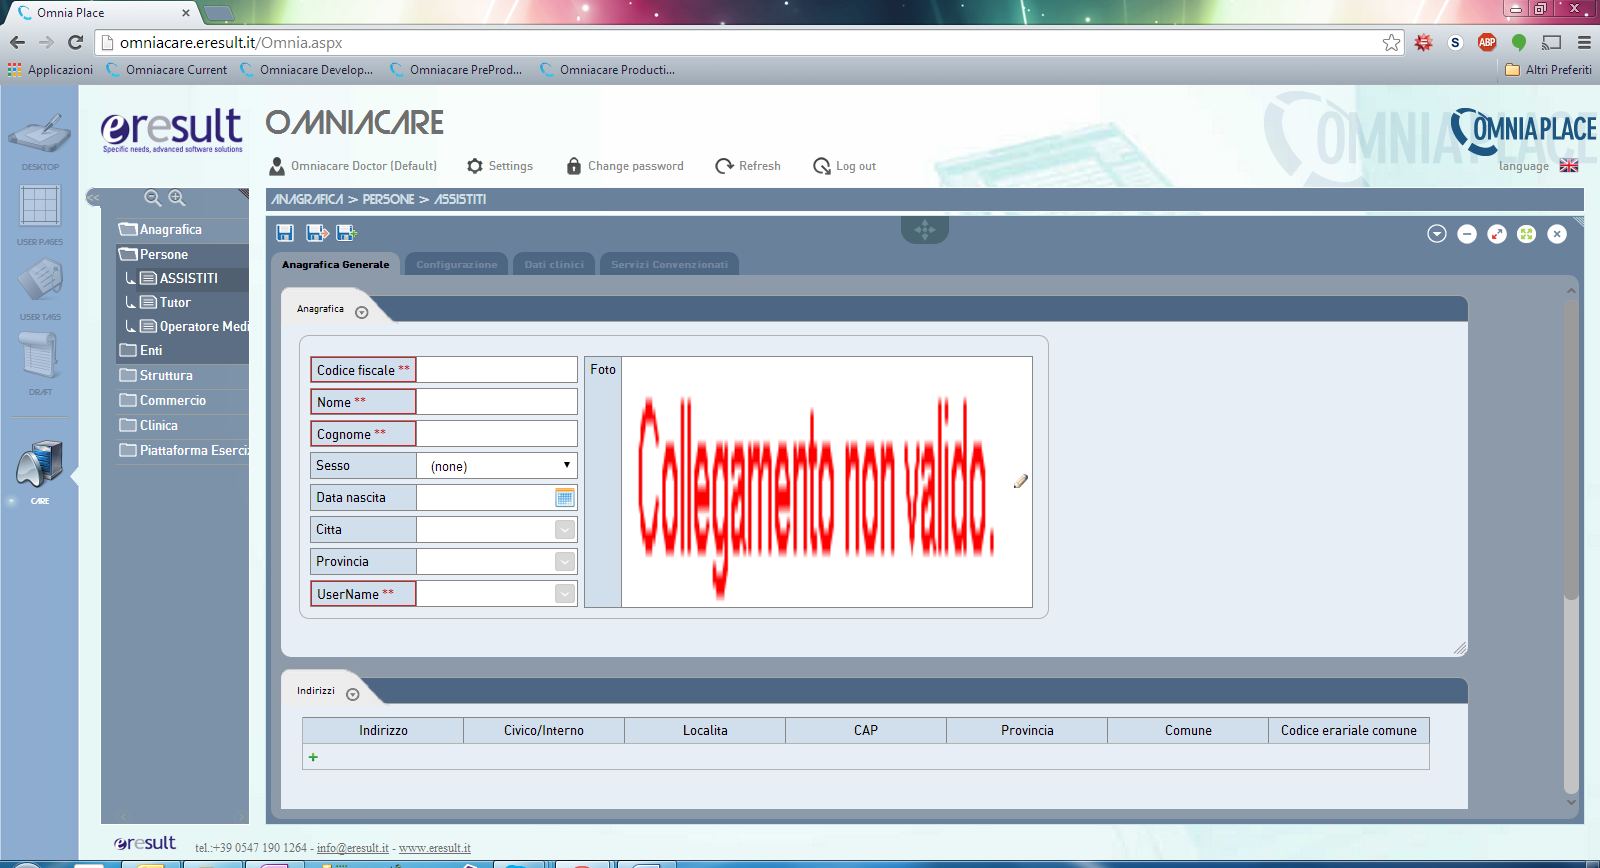Viewport: 1600px width, 868px height.
Task: Collapse the Indirizzi section expander
Action: (352, 694)
